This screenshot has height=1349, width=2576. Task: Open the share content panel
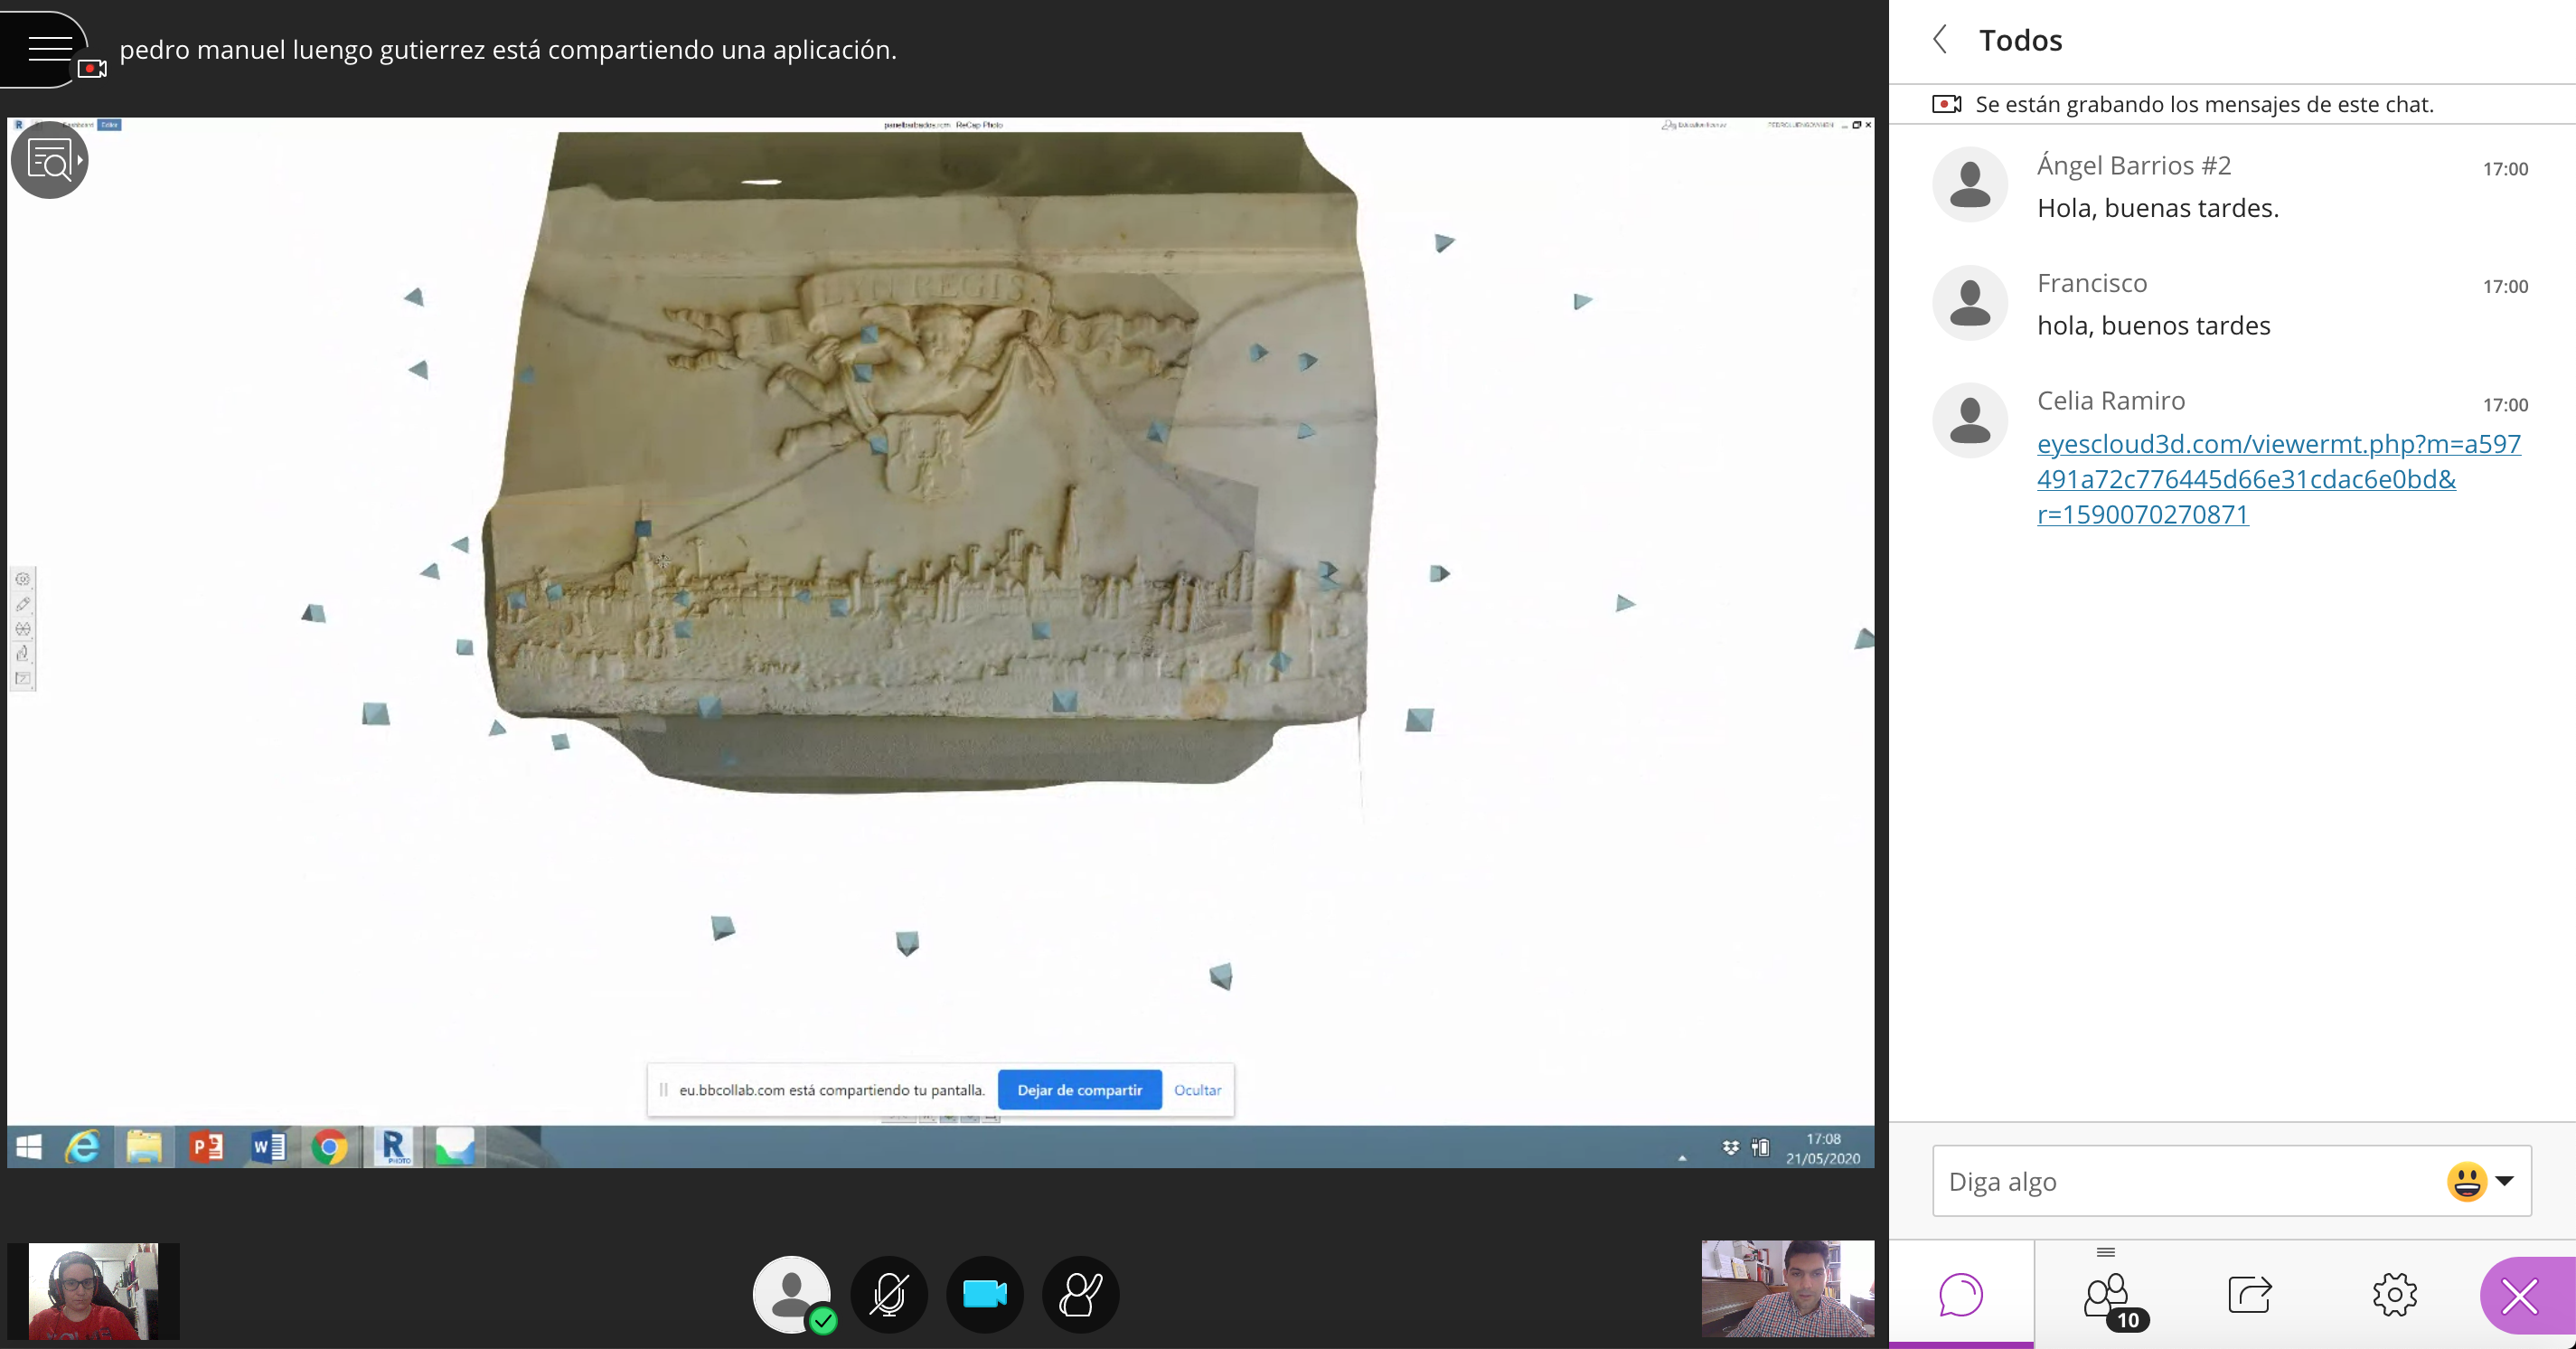(2250, 1295)
